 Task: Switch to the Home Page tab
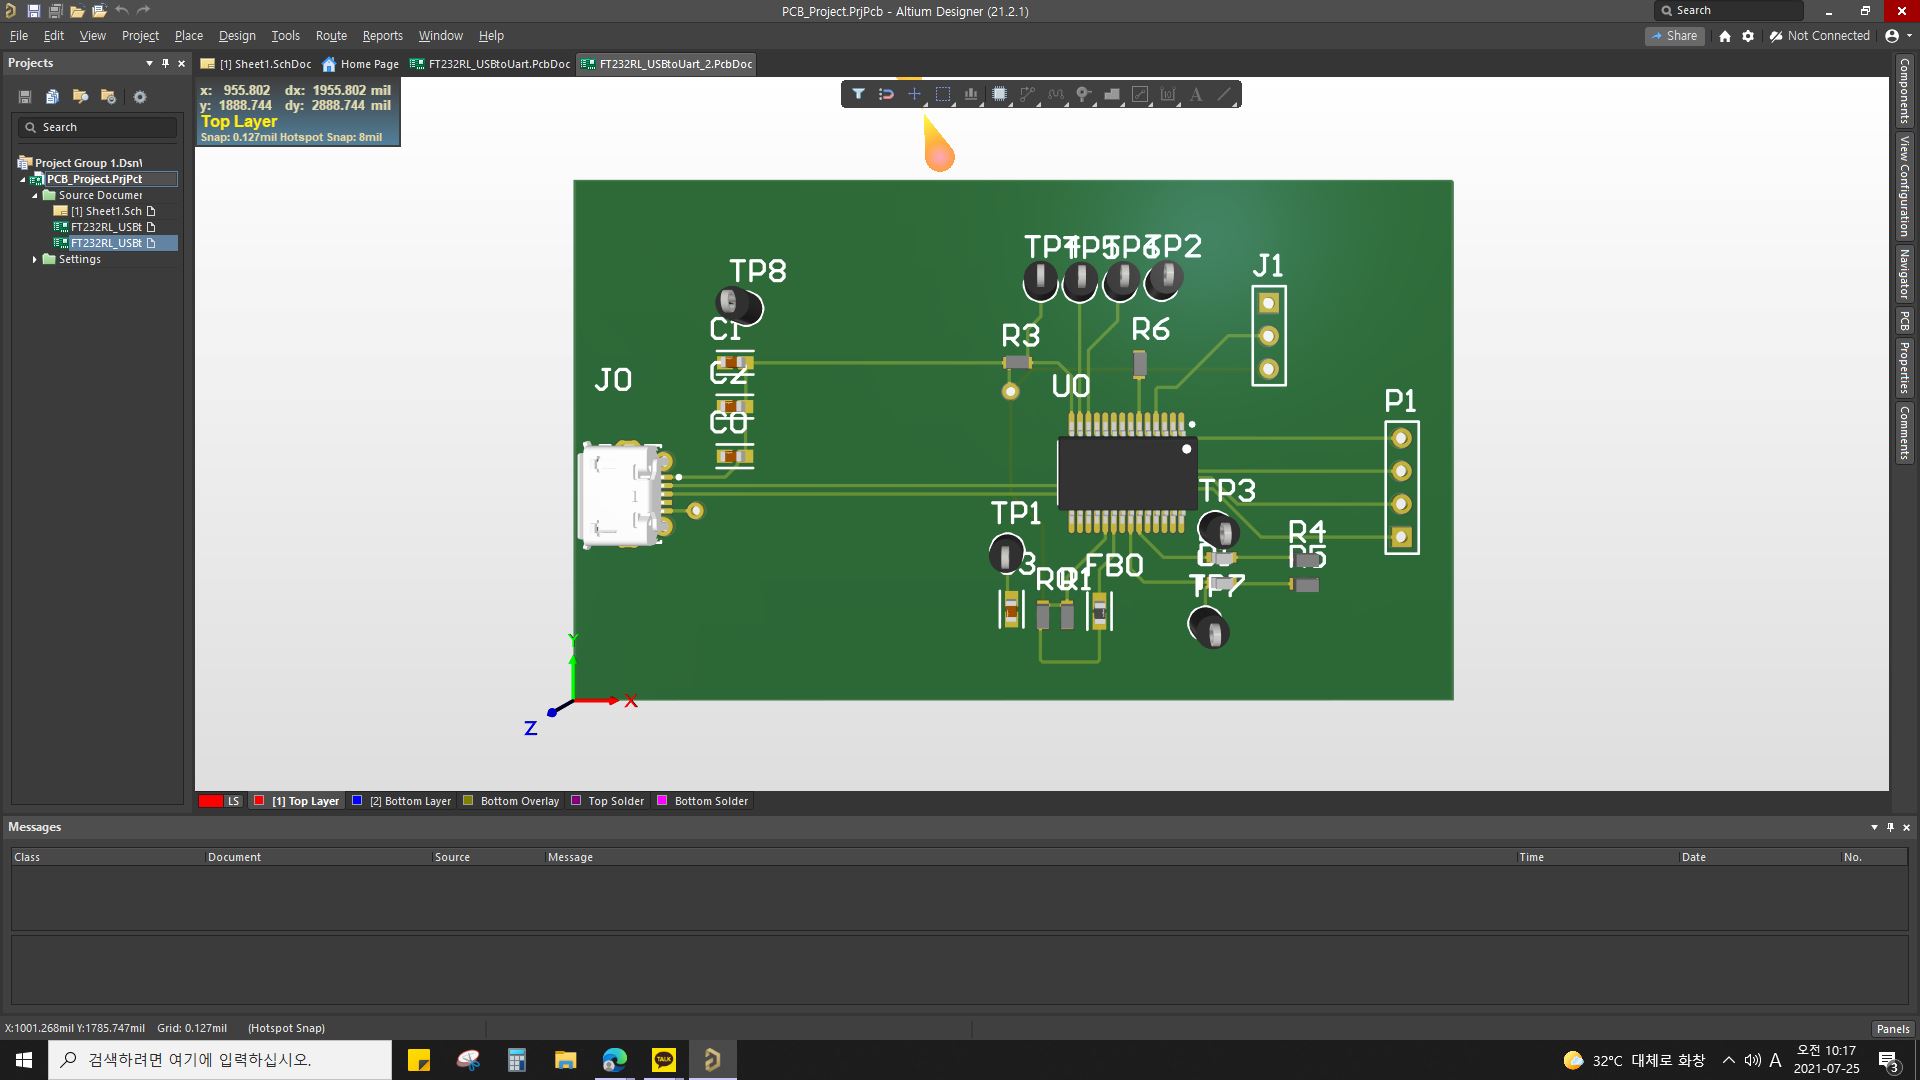(x=360, y=64)
